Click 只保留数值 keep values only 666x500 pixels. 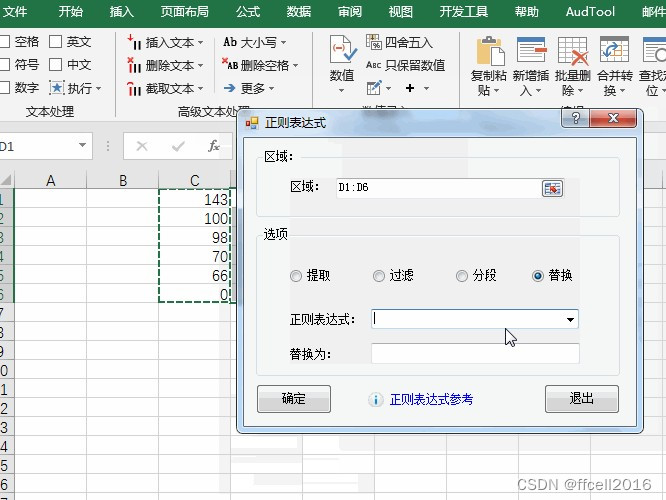[406, 65]
